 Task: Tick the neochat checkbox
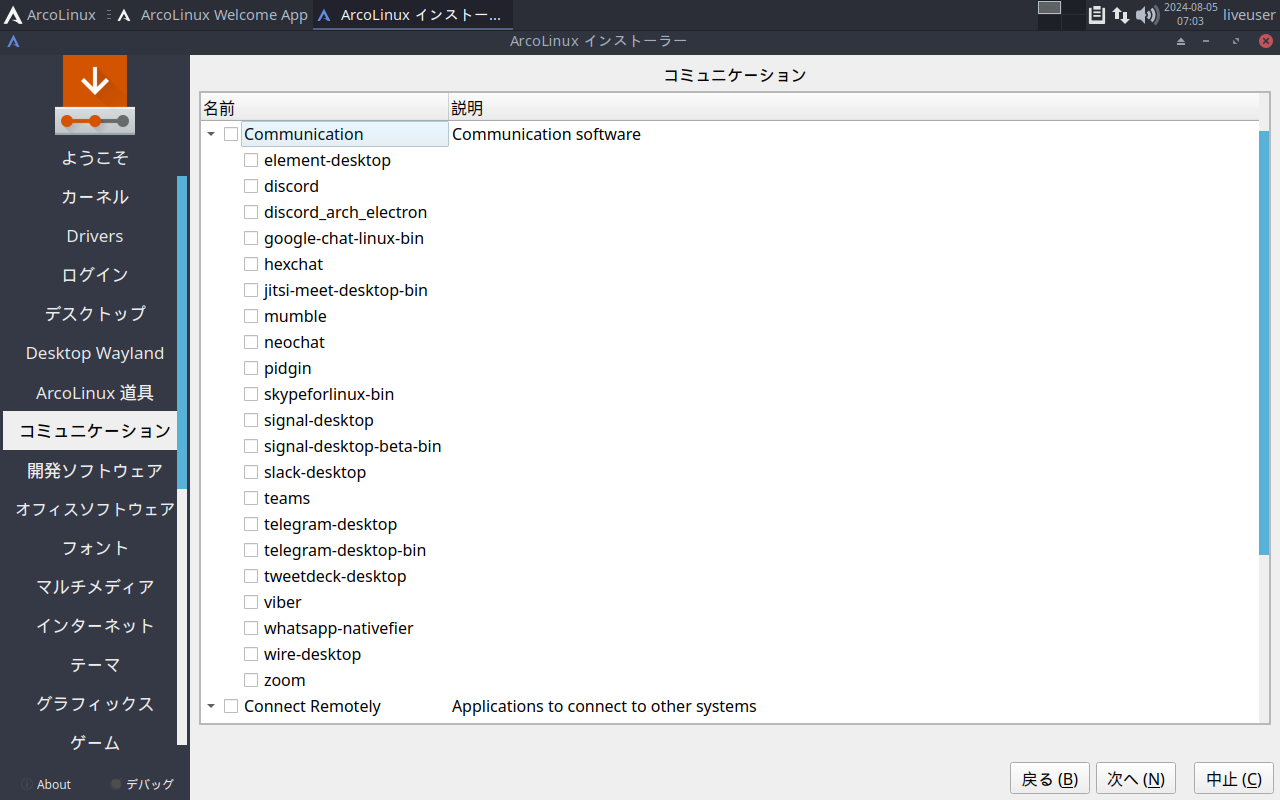tap(251, 342)
